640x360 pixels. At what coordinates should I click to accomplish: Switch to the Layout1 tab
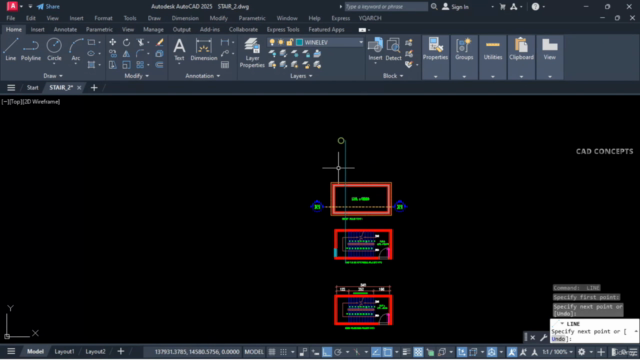tap(64, 351)
